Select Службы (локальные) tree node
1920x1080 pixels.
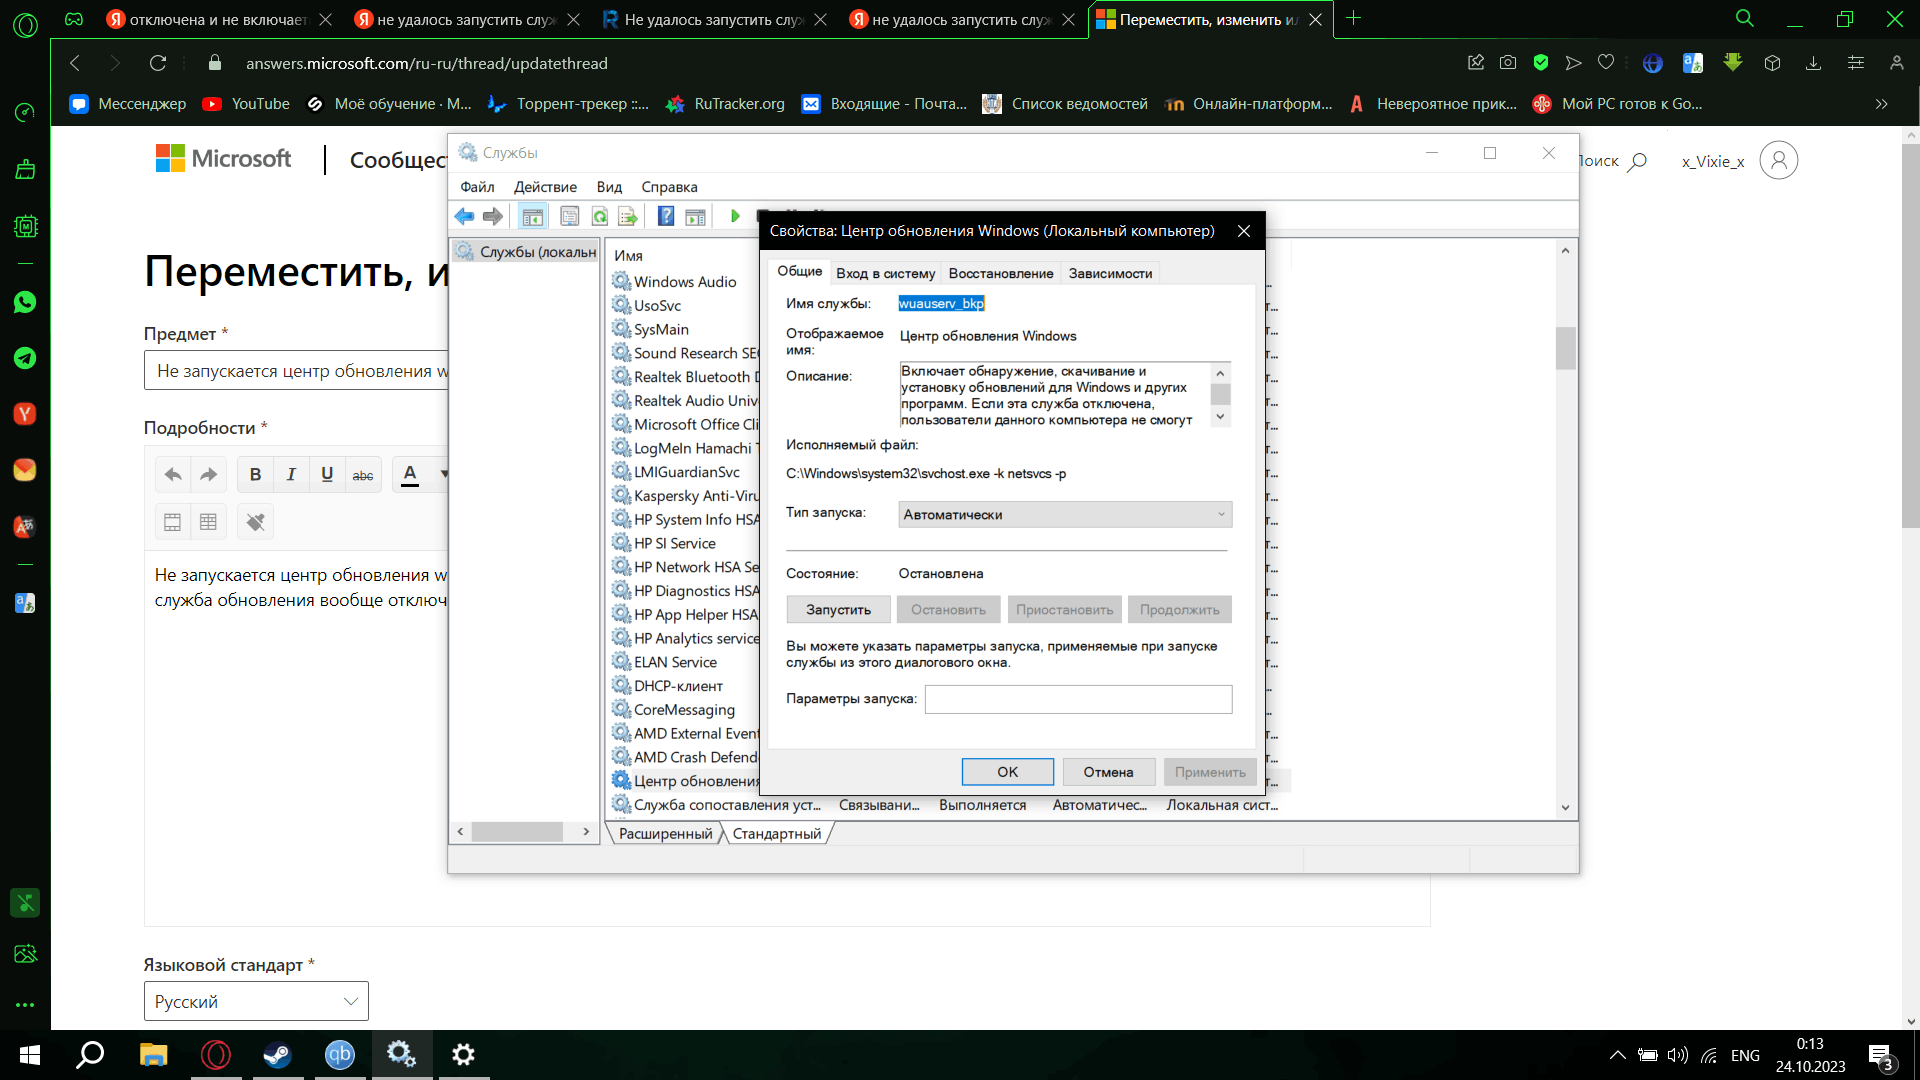click(526, 252)
